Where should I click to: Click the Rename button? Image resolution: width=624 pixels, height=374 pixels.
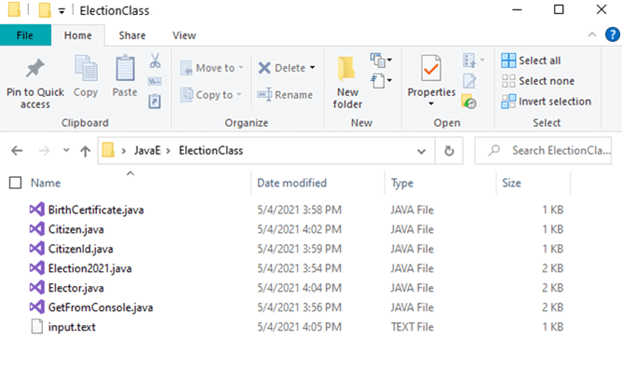tap(285, 95)
